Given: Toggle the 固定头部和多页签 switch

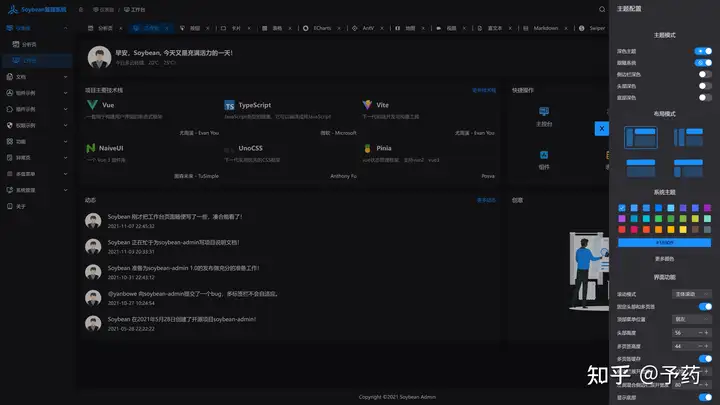Looking at the screenshot, I should coord(705,306).
